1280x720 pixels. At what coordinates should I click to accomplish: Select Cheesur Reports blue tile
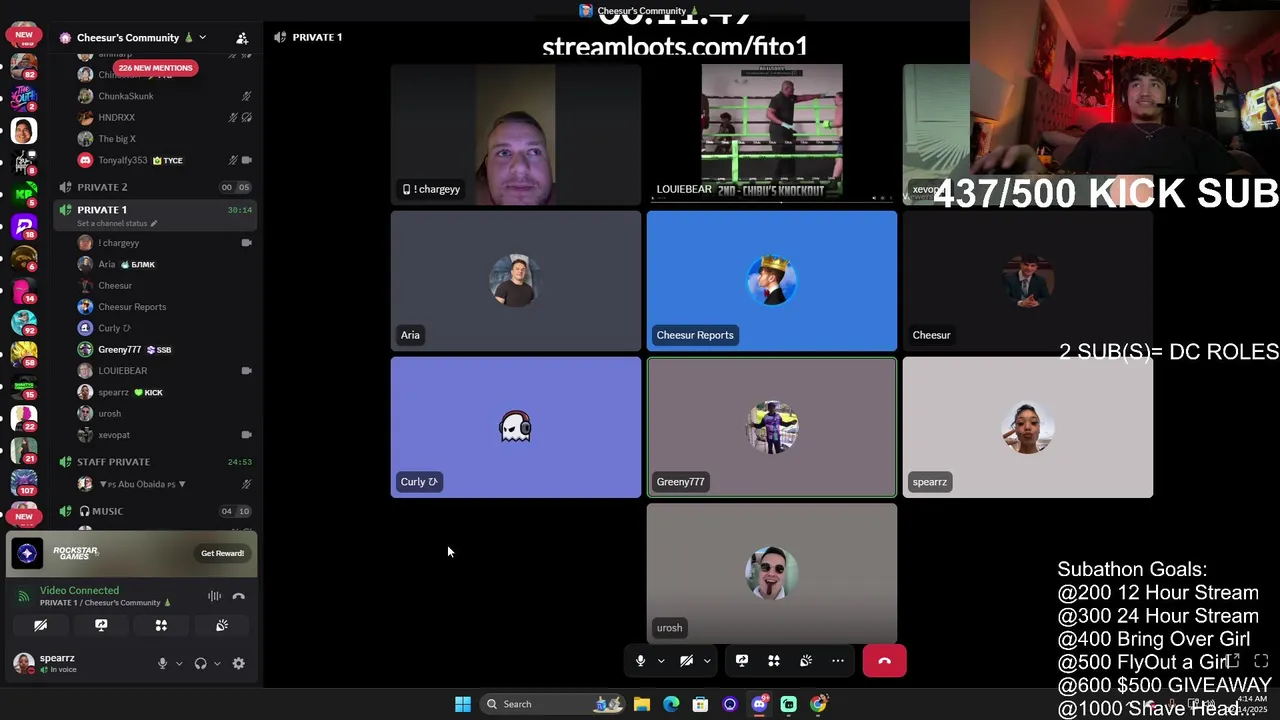(x=772, y=281)
